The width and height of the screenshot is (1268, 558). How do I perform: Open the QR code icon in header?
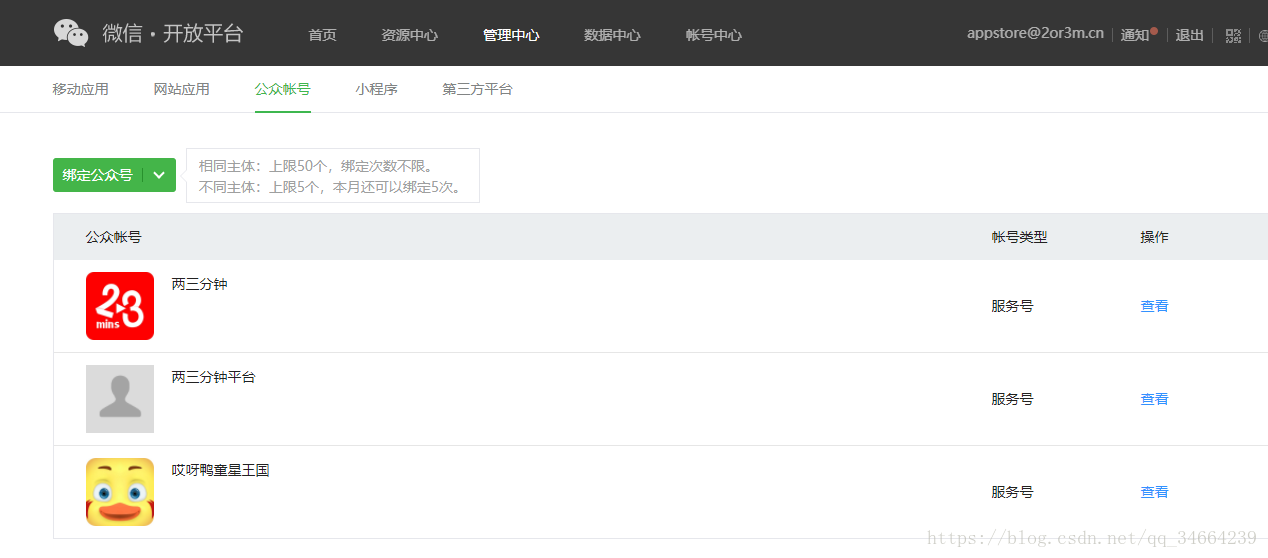click(x=1233, y=35)
